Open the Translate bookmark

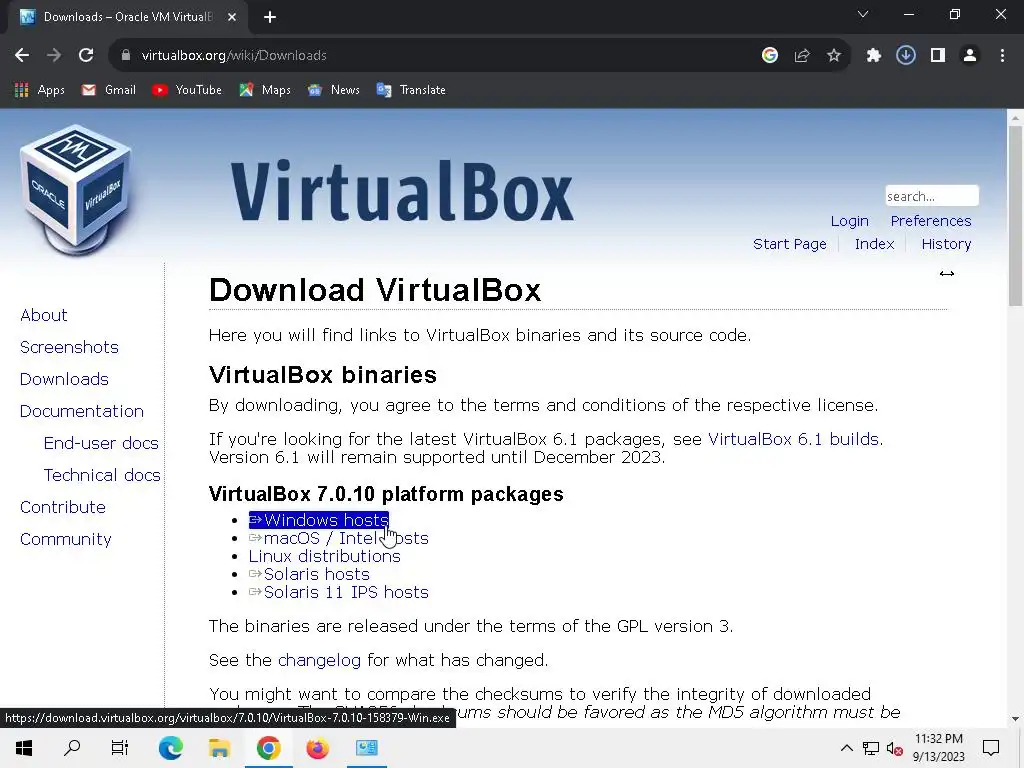[x=411, y=90]
